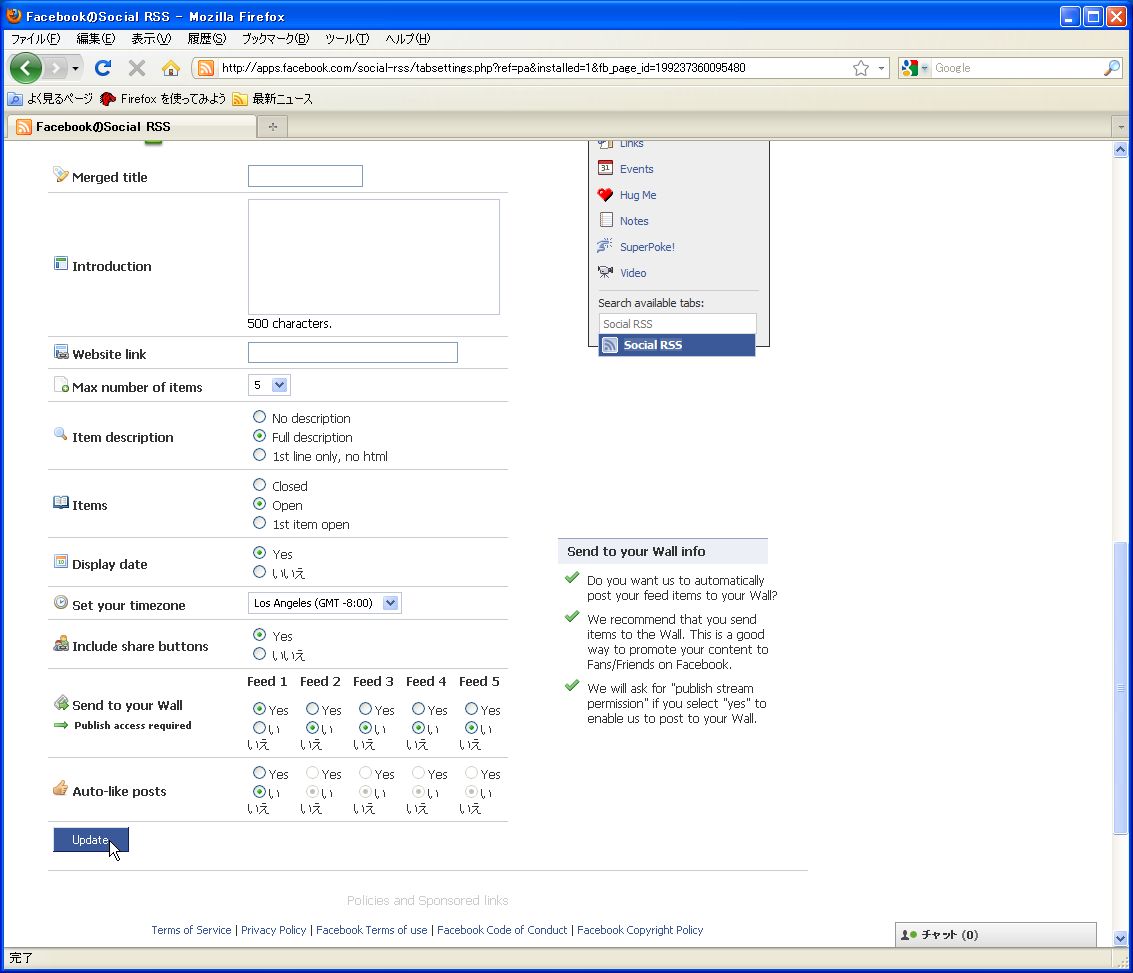Click the Firefox を使ってみよう bookmark icon
The height and width of the screenshot is (973, 1133).
108,99
